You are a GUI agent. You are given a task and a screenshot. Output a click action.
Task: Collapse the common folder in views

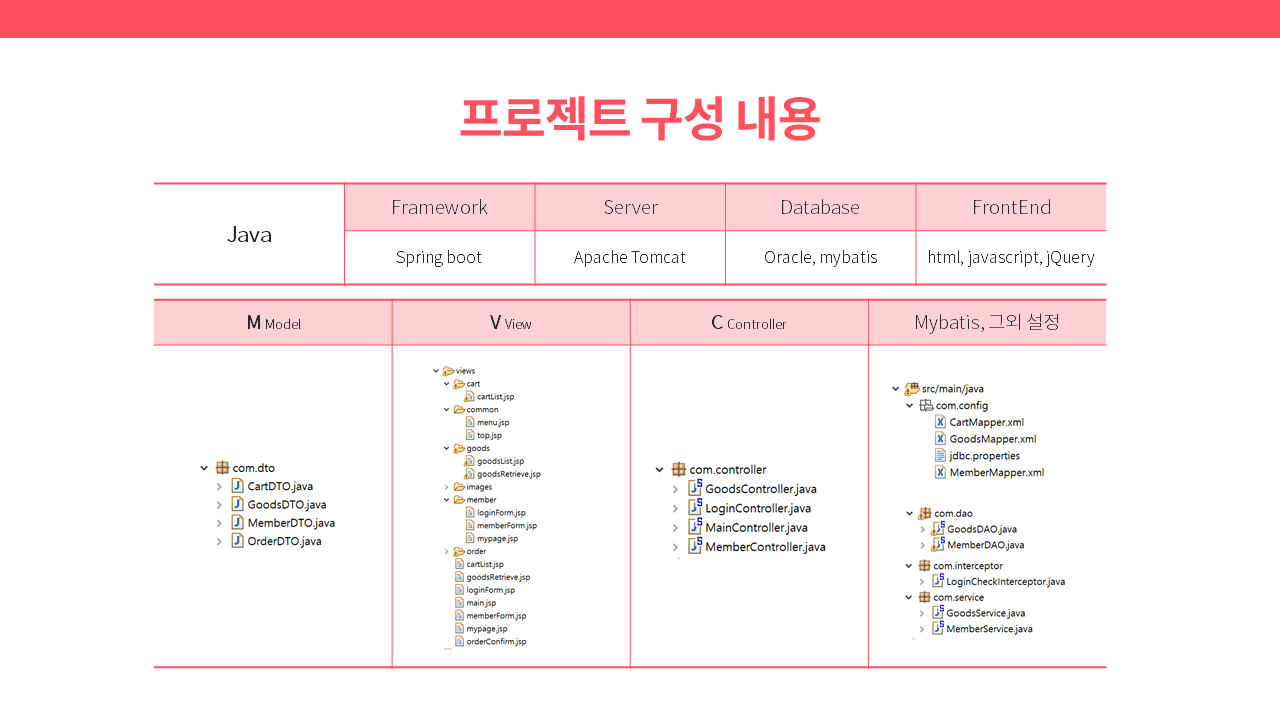447,409
